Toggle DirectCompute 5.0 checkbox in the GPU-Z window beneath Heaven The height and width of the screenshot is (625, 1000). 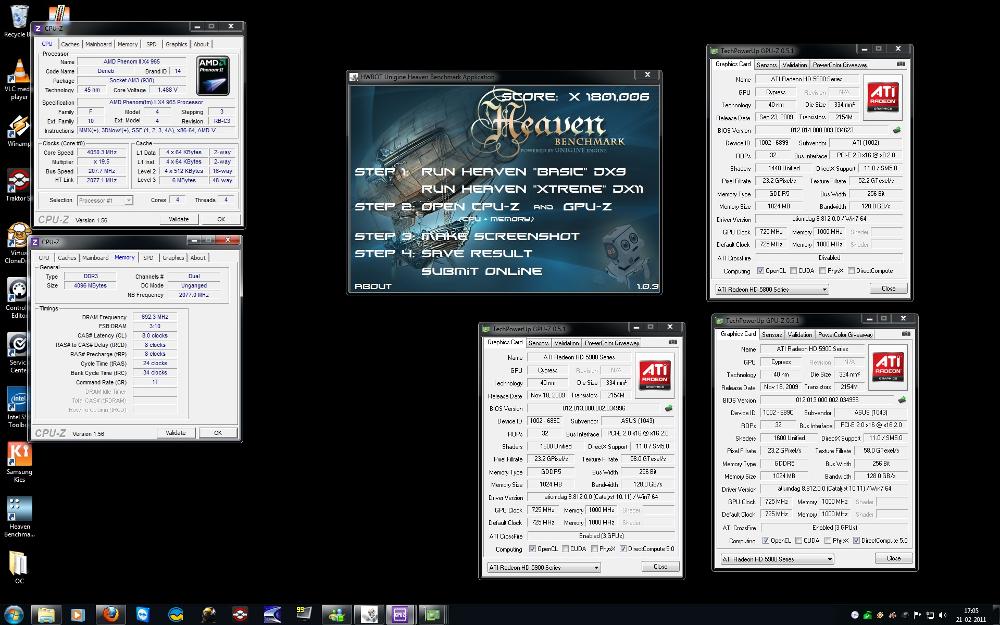point(623,548)
